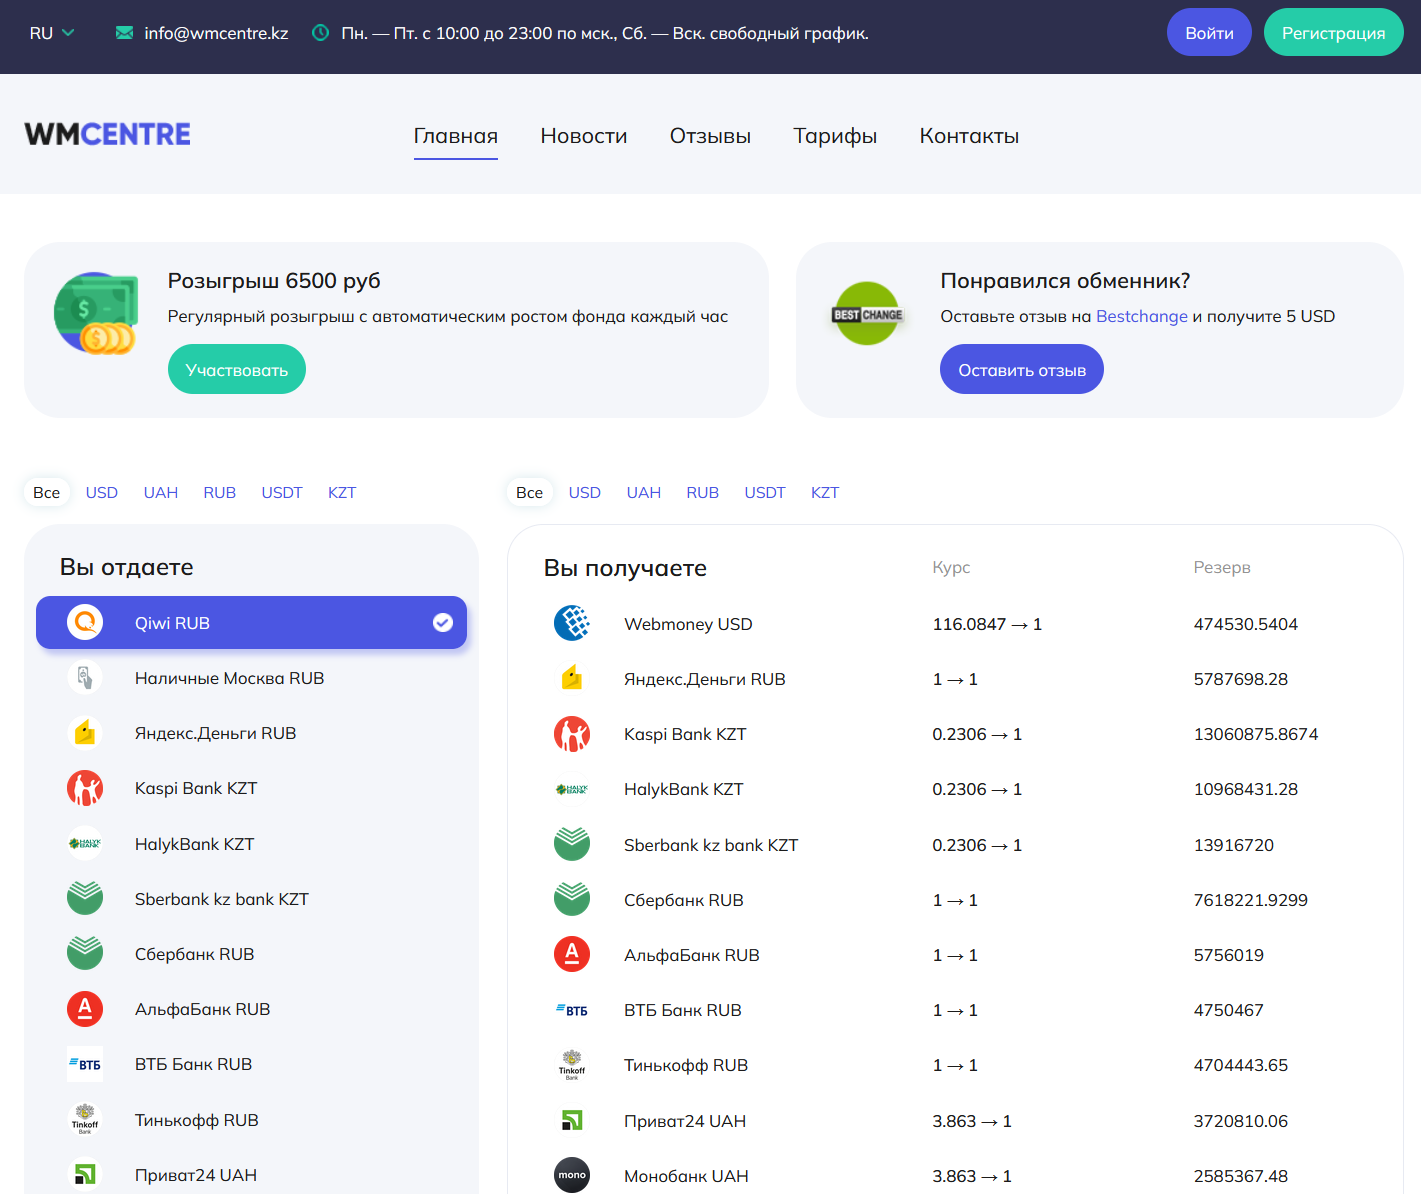Filter give list by RUB
This screenshot has width=1421, height=1194.
[x=220, y=492]
